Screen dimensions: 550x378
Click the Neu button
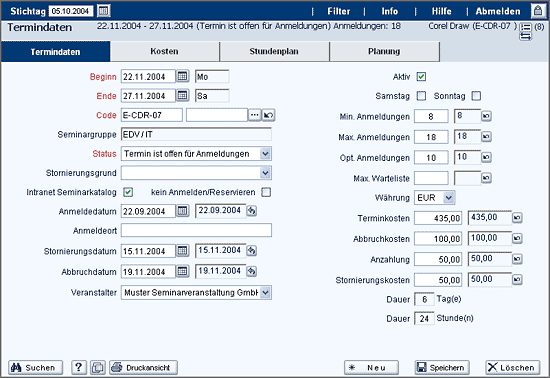pos(371,367)
